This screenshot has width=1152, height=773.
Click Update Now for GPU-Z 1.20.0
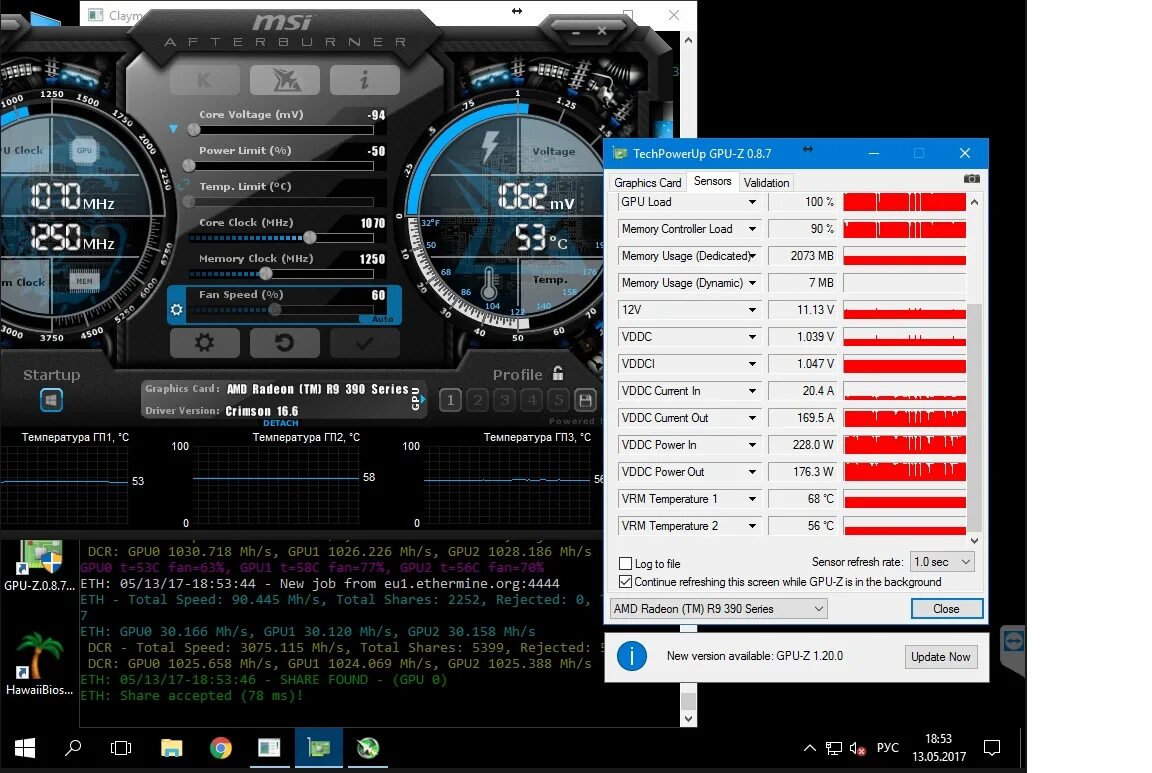tap(940, 656)
